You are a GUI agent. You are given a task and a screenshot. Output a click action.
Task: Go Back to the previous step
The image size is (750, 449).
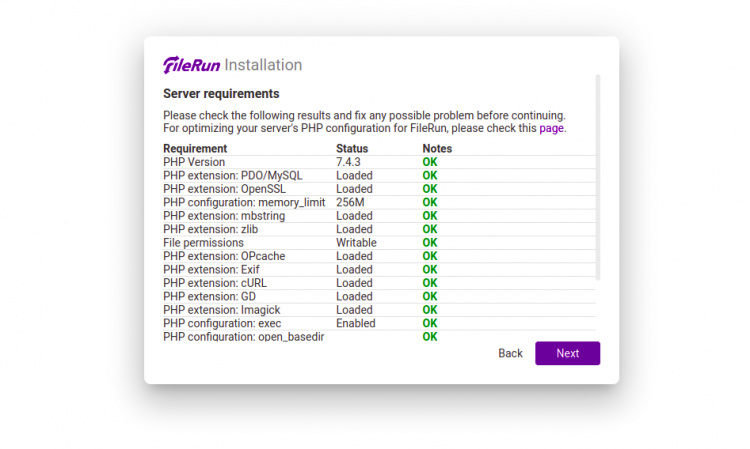click(x=510, y=353)
